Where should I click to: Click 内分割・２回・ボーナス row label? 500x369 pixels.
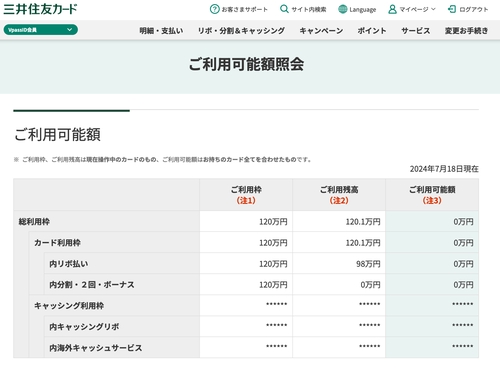coord(92,285)
